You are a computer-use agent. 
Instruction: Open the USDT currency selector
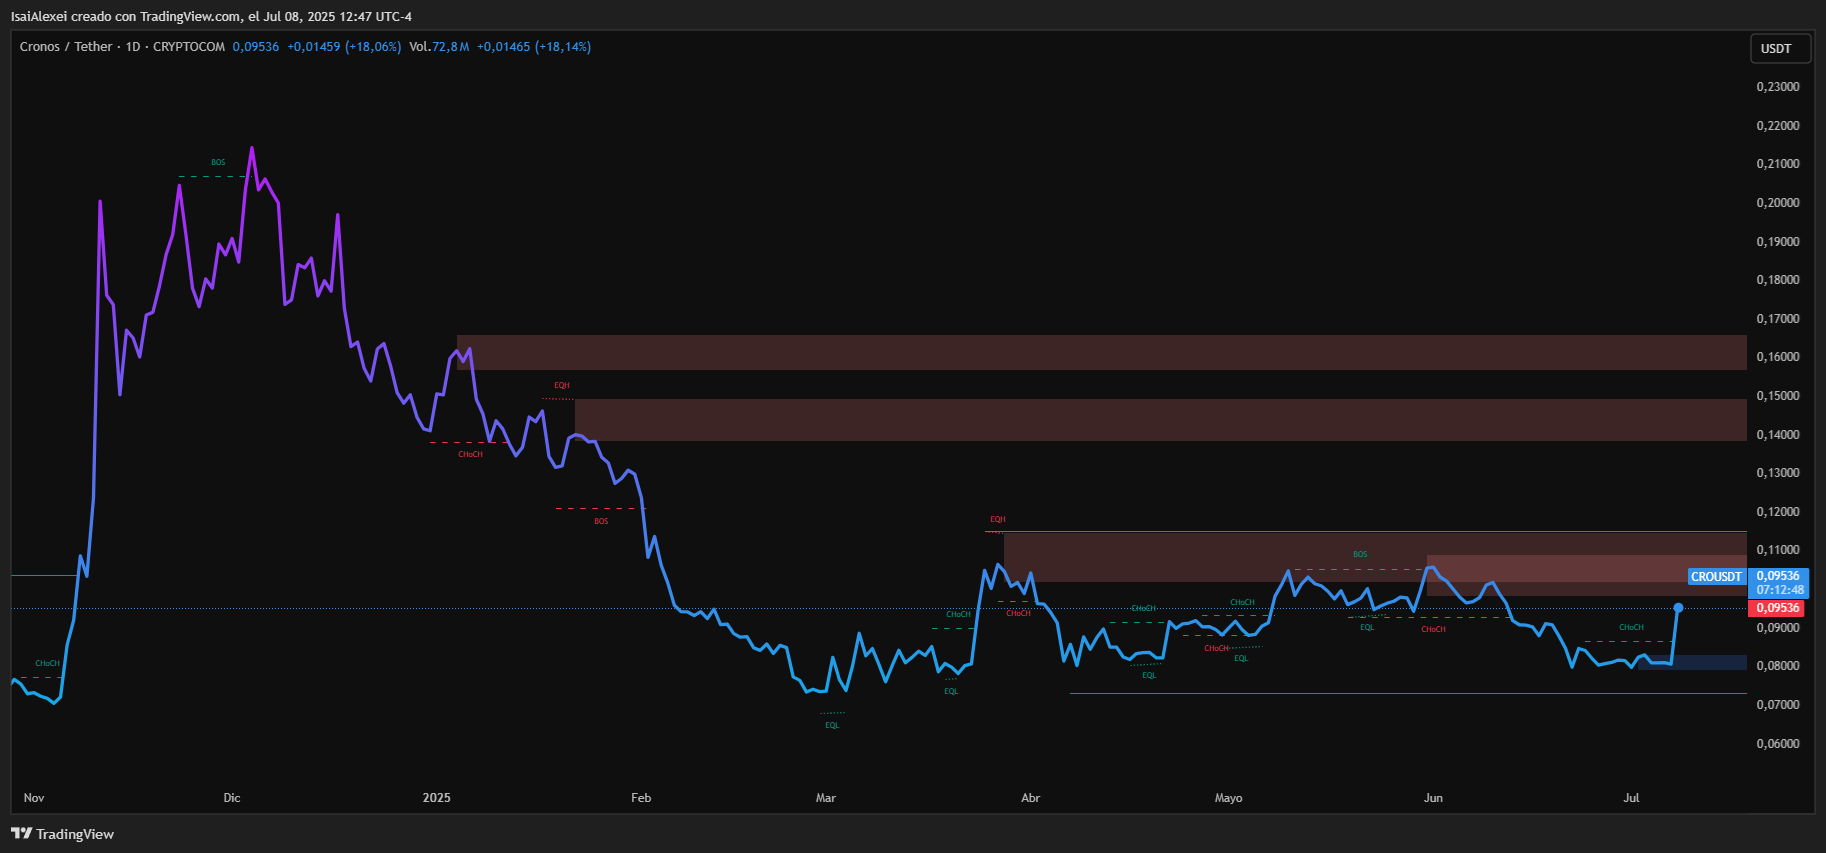click(1780, 48)
